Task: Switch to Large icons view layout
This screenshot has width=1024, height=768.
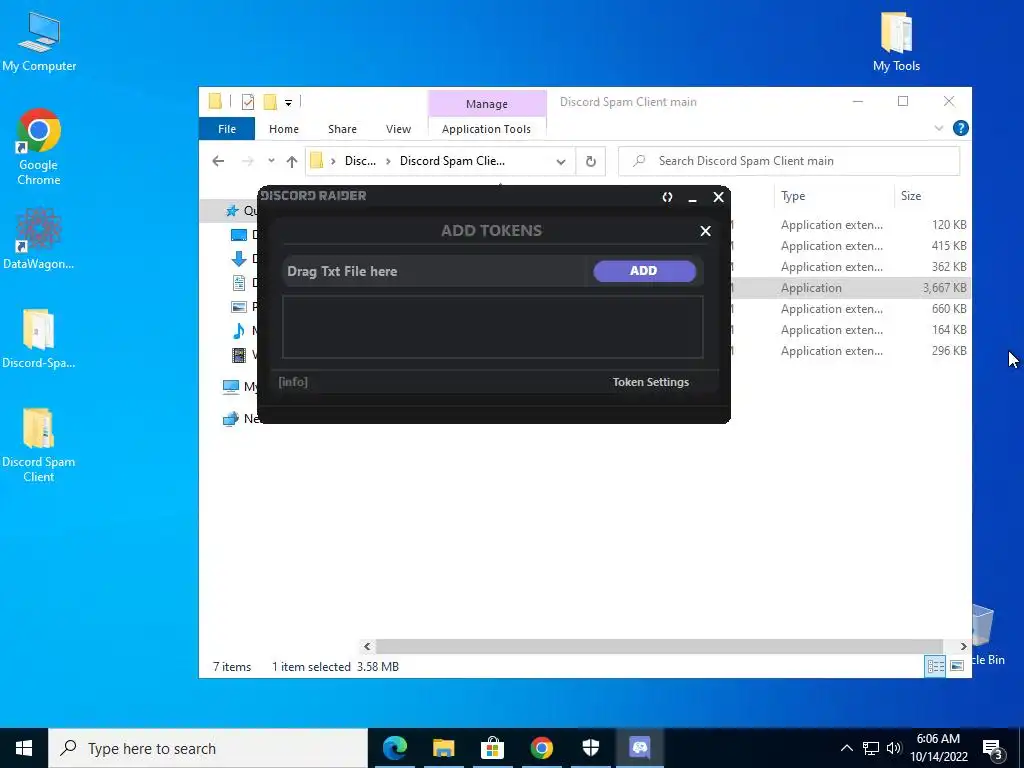Action: (x=957, y=666)
